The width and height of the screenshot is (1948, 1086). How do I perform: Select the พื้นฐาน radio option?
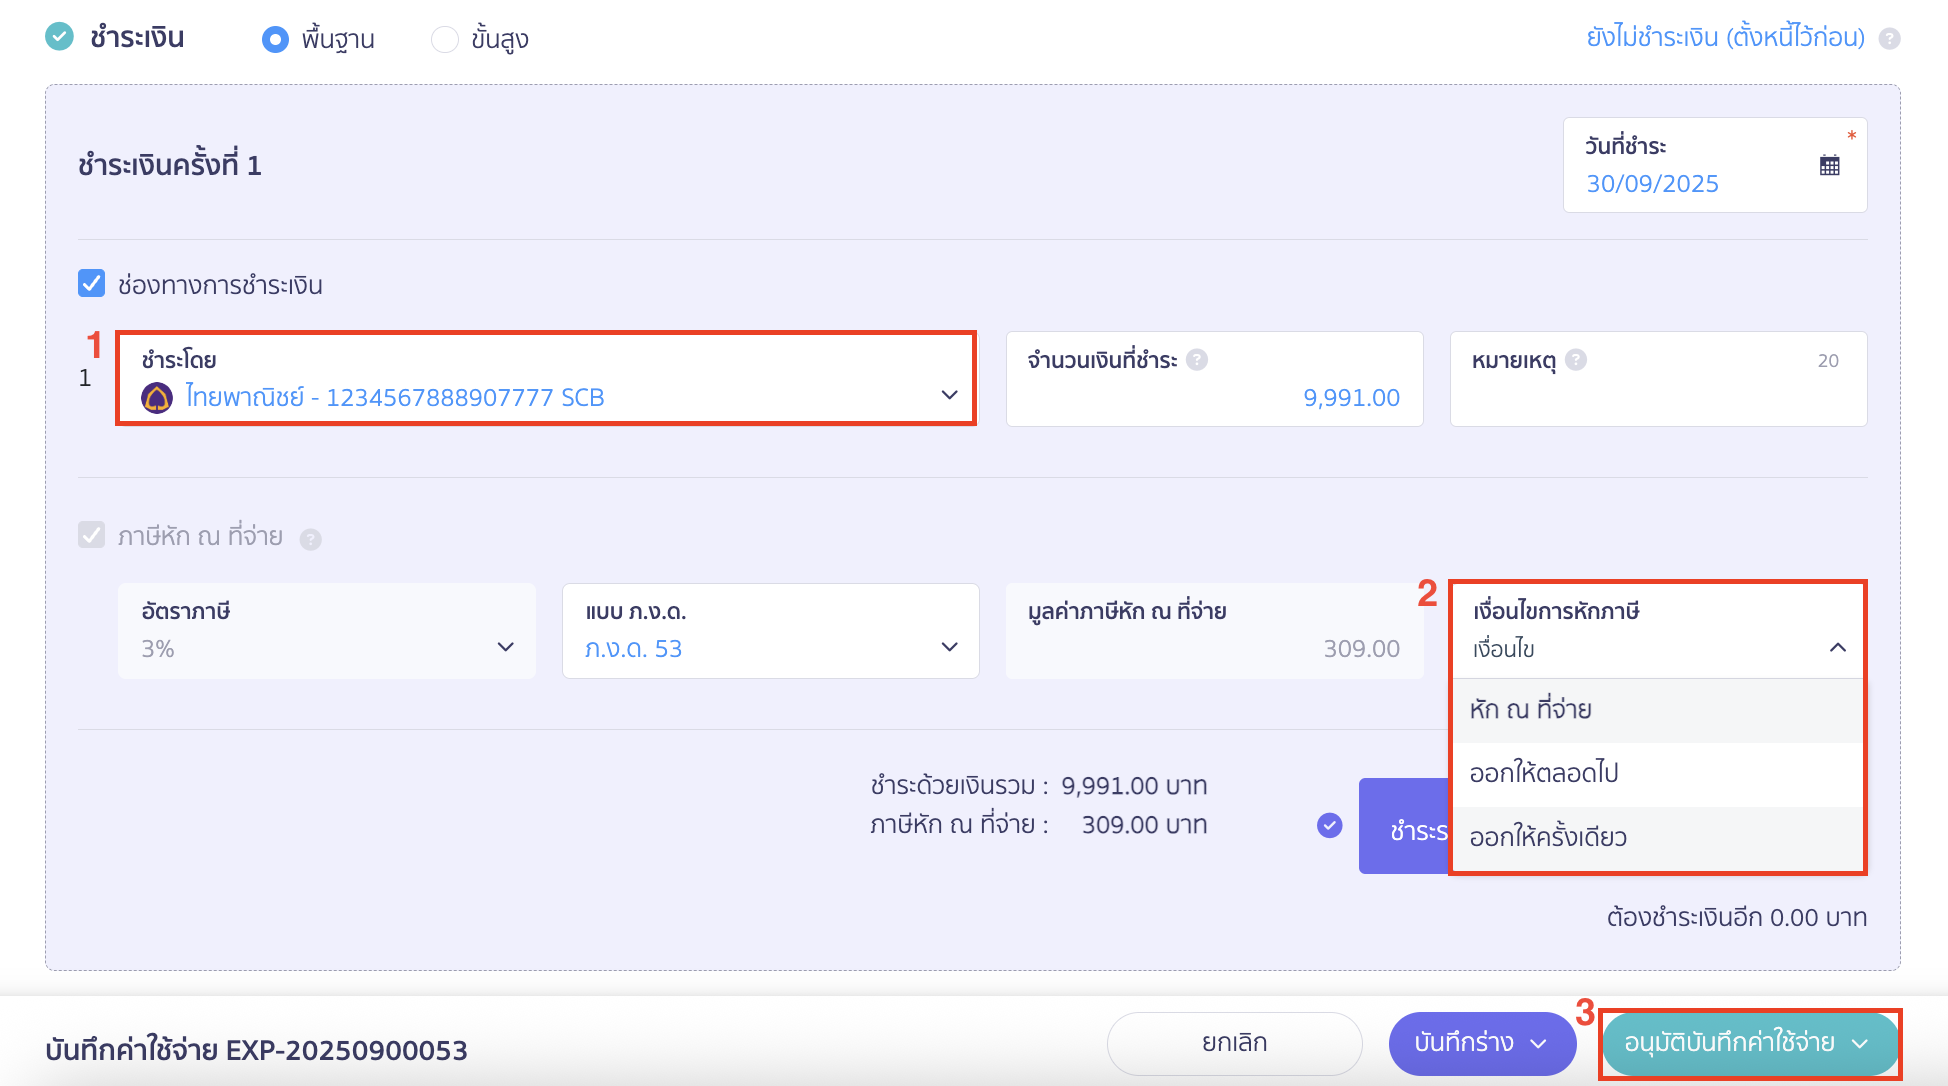[275, 39]
